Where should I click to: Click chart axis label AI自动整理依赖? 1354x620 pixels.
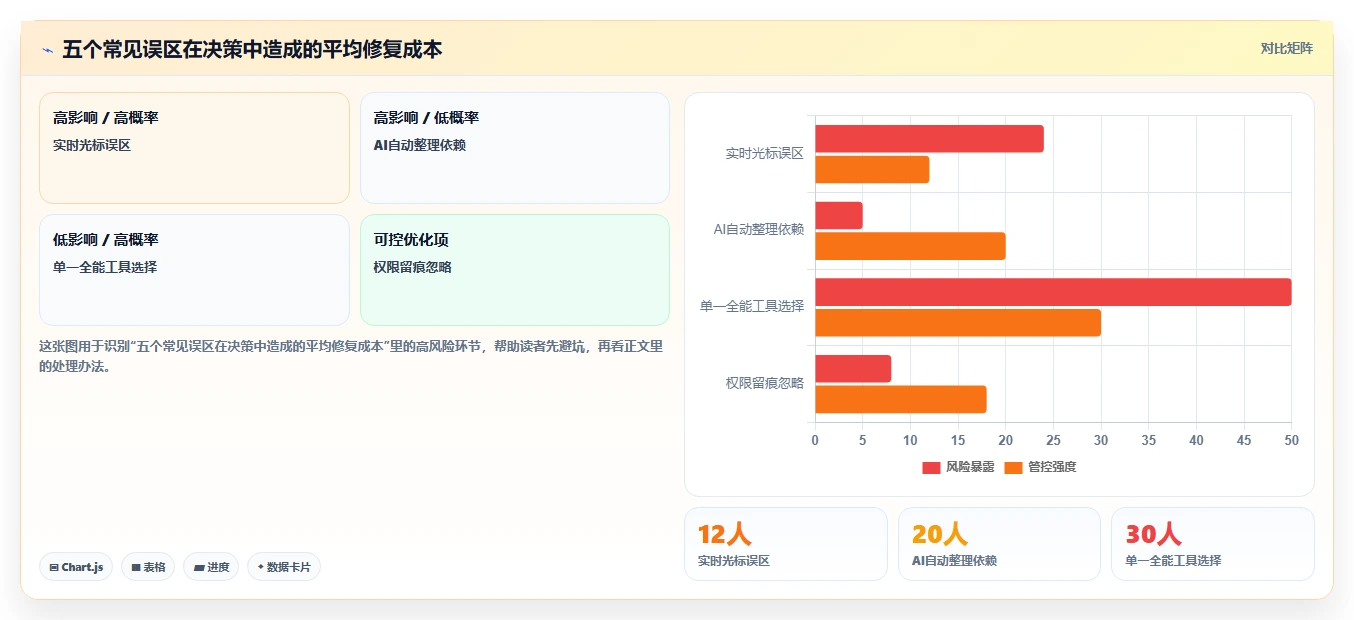759,230
